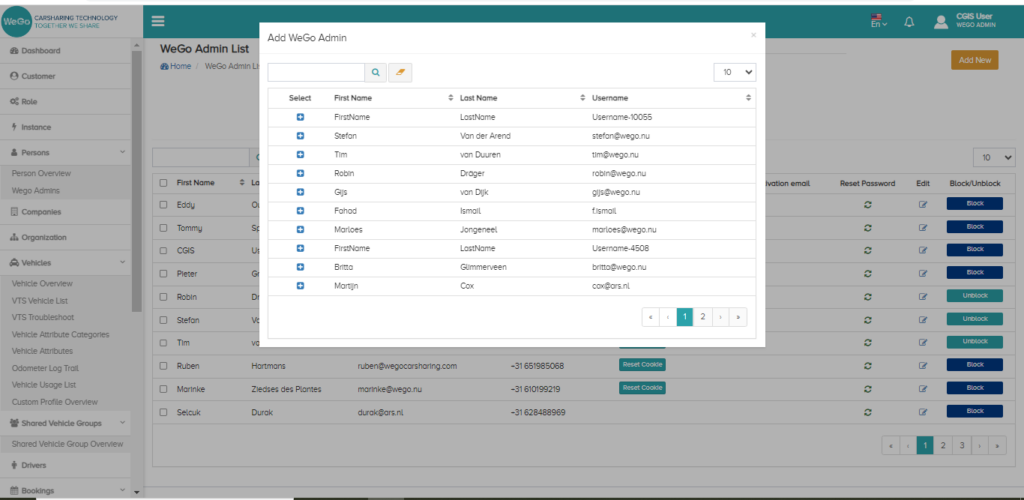
Task: Toggle the select-all checkbox in table header
Action: 163,183
